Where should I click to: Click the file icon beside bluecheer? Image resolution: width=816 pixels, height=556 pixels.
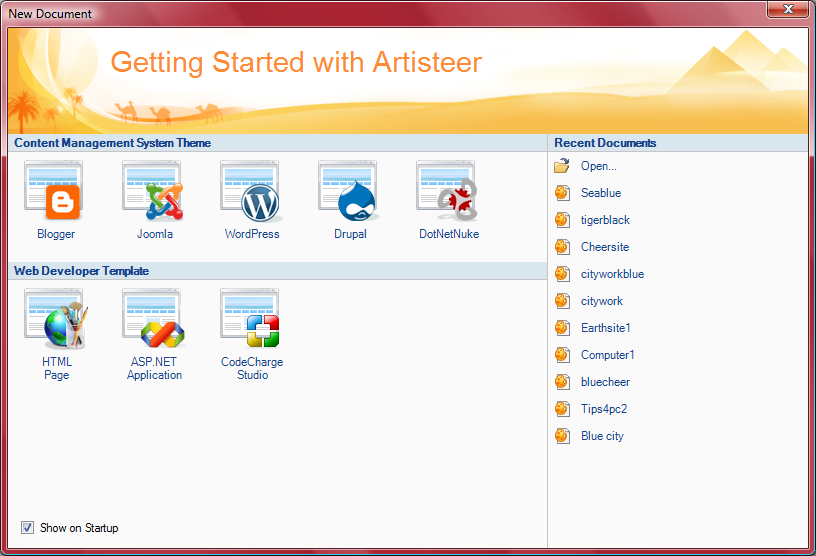562,383
